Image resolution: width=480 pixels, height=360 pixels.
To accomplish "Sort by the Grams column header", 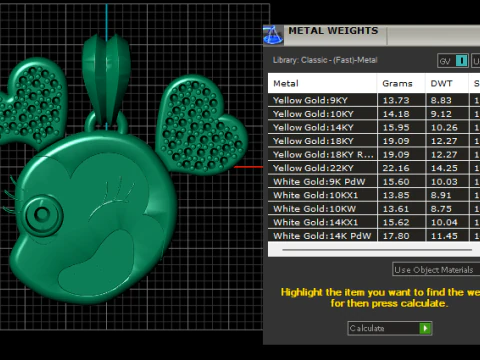I will [401, 83].
